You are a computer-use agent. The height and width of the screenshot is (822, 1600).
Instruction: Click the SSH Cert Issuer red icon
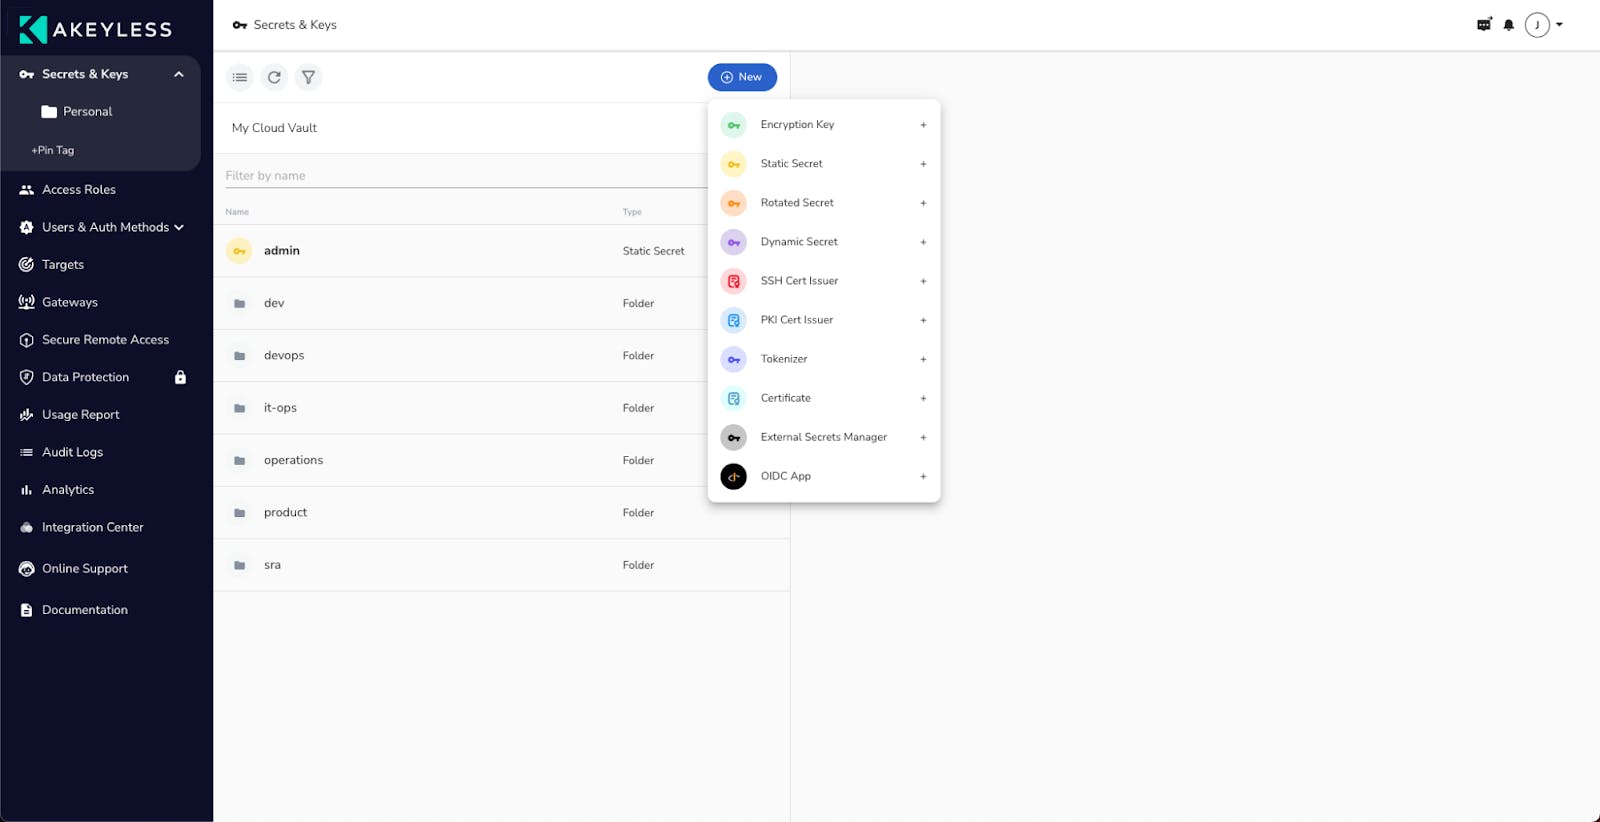tap(733, 281)
